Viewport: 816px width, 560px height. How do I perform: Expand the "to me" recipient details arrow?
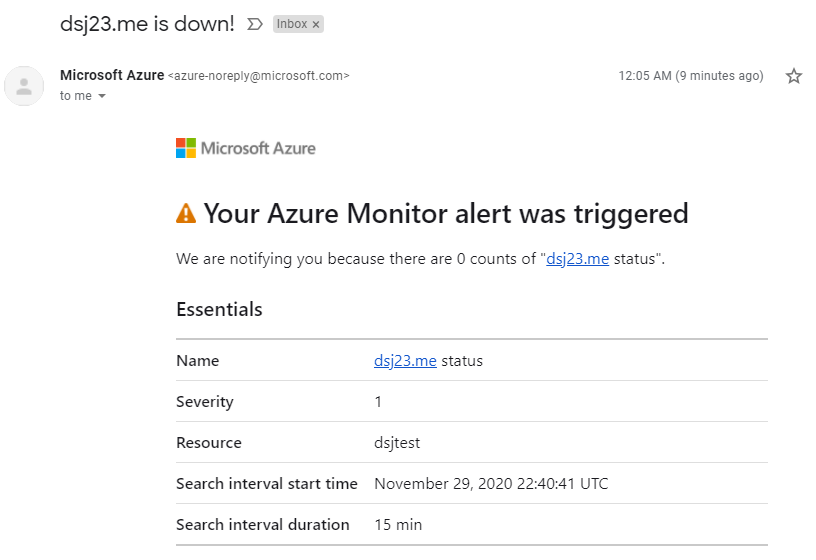point(102,96)
